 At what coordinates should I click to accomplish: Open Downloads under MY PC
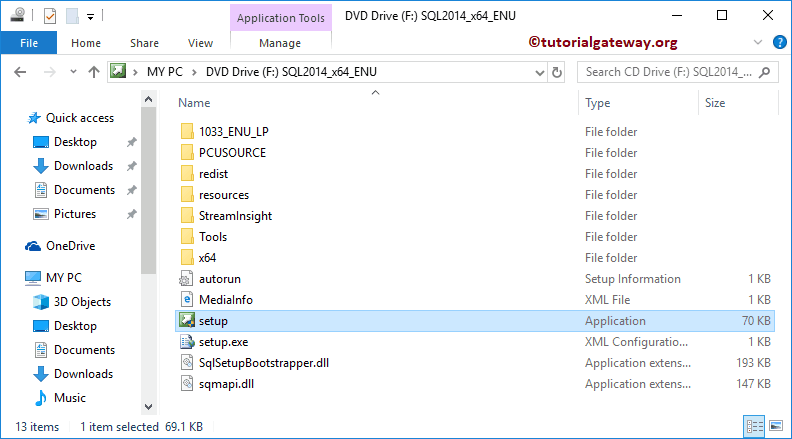(83, 374)
